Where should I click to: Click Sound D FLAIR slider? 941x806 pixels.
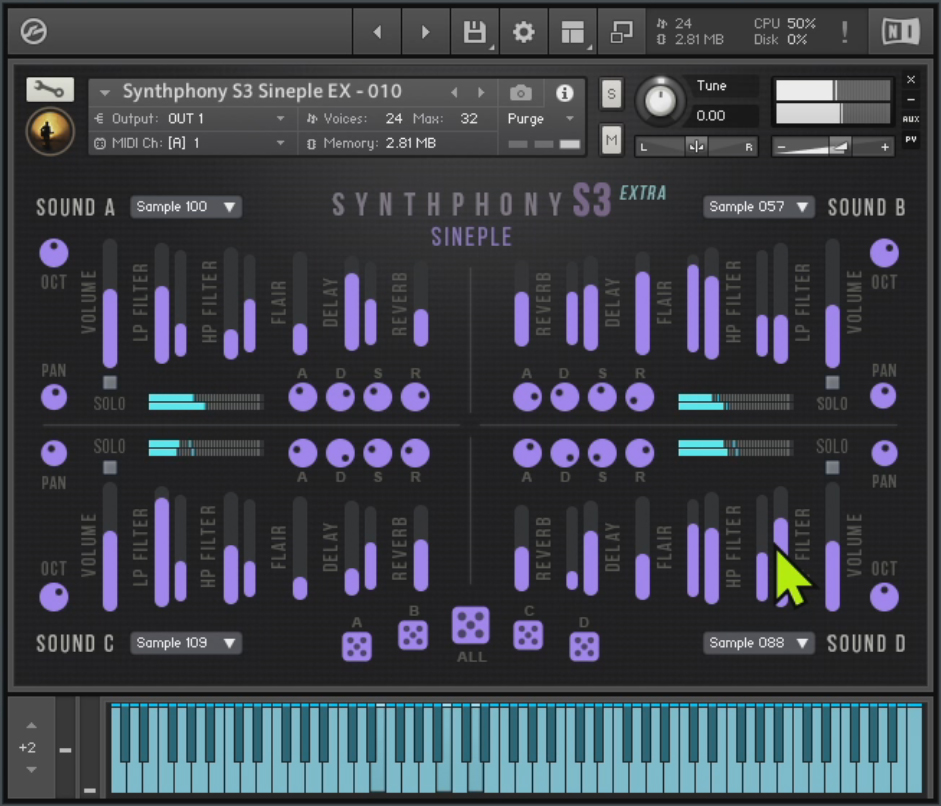pos(642,549)
